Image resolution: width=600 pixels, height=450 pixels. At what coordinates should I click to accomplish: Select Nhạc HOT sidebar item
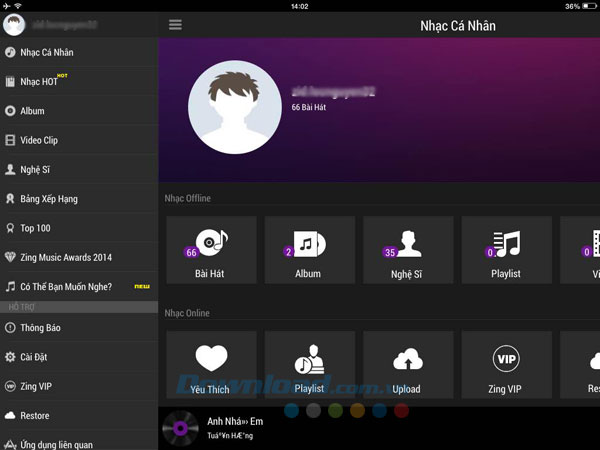click(x=79, y=82)
